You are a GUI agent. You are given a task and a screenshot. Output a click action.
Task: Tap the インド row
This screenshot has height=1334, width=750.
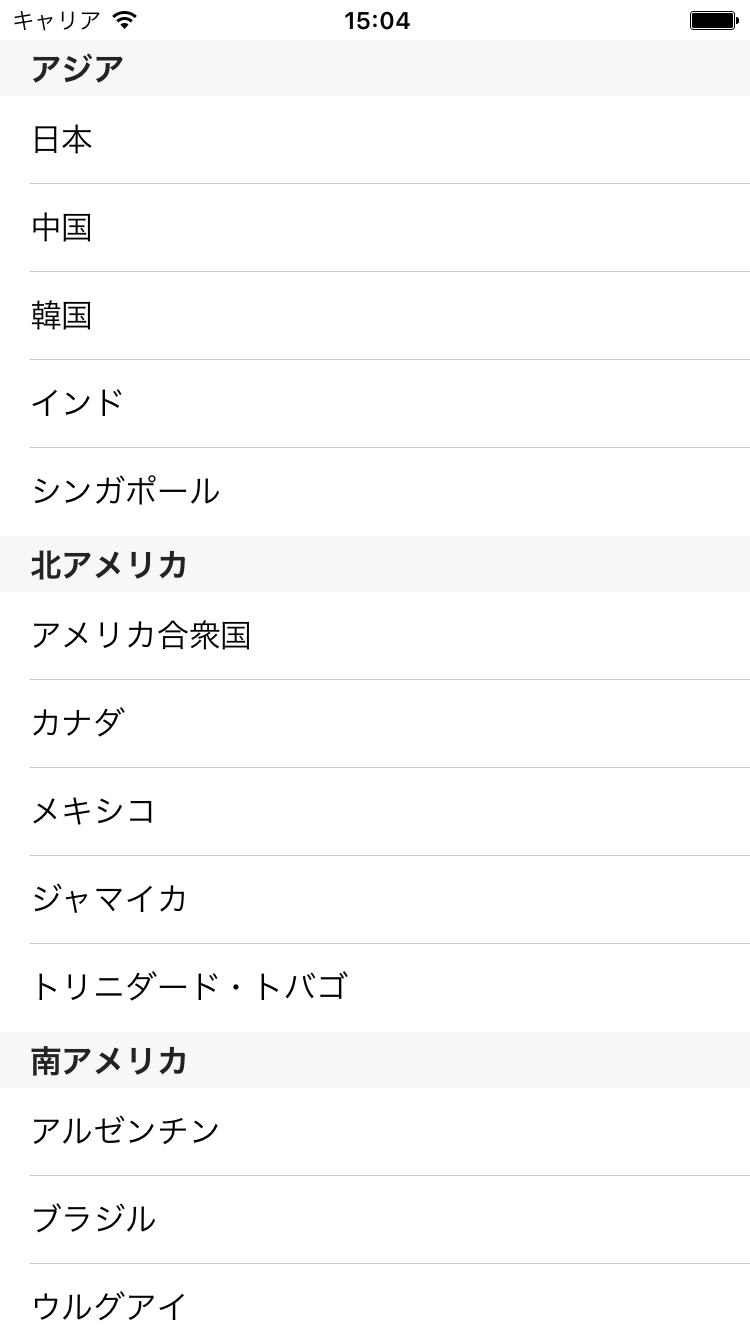pyautogui.click(x=78, y=404)
